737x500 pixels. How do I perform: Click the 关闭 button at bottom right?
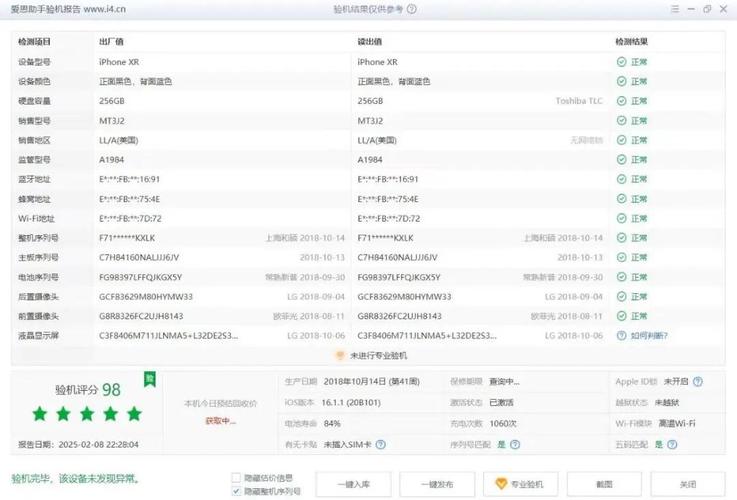click(x=688, y=484)
